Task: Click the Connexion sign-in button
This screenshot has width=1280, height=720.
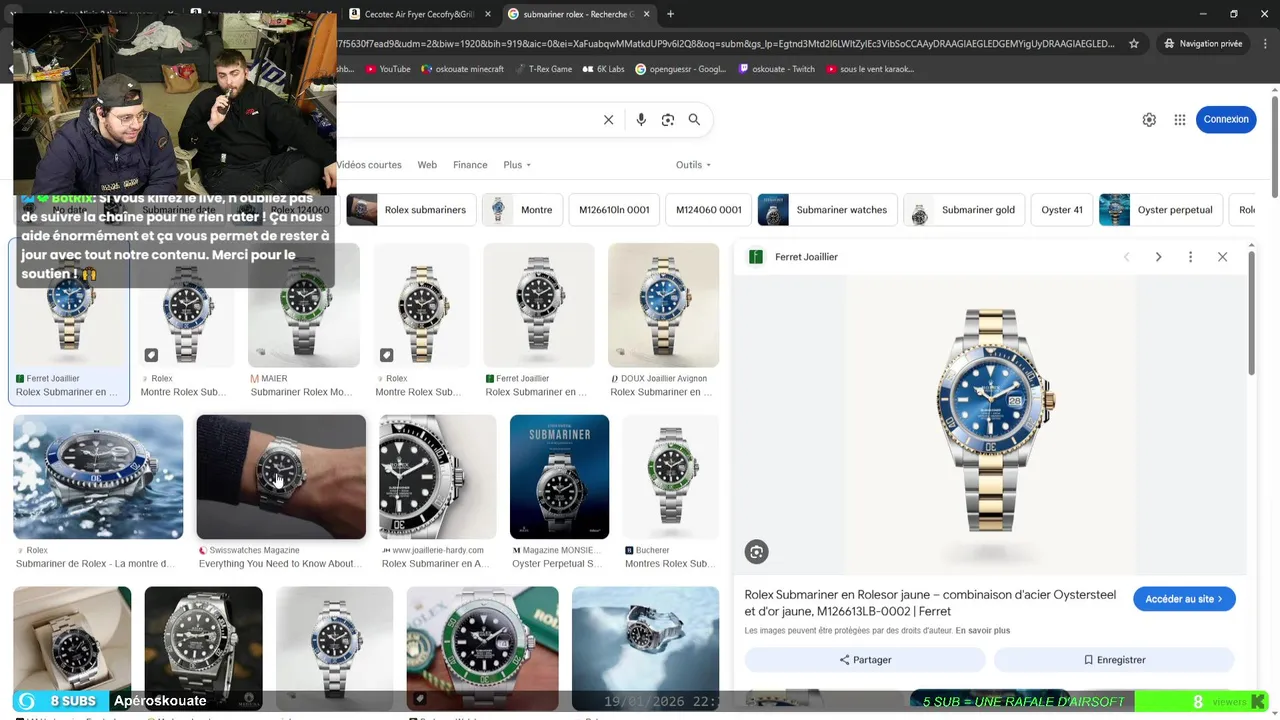Action: (x=1226, y=120)
